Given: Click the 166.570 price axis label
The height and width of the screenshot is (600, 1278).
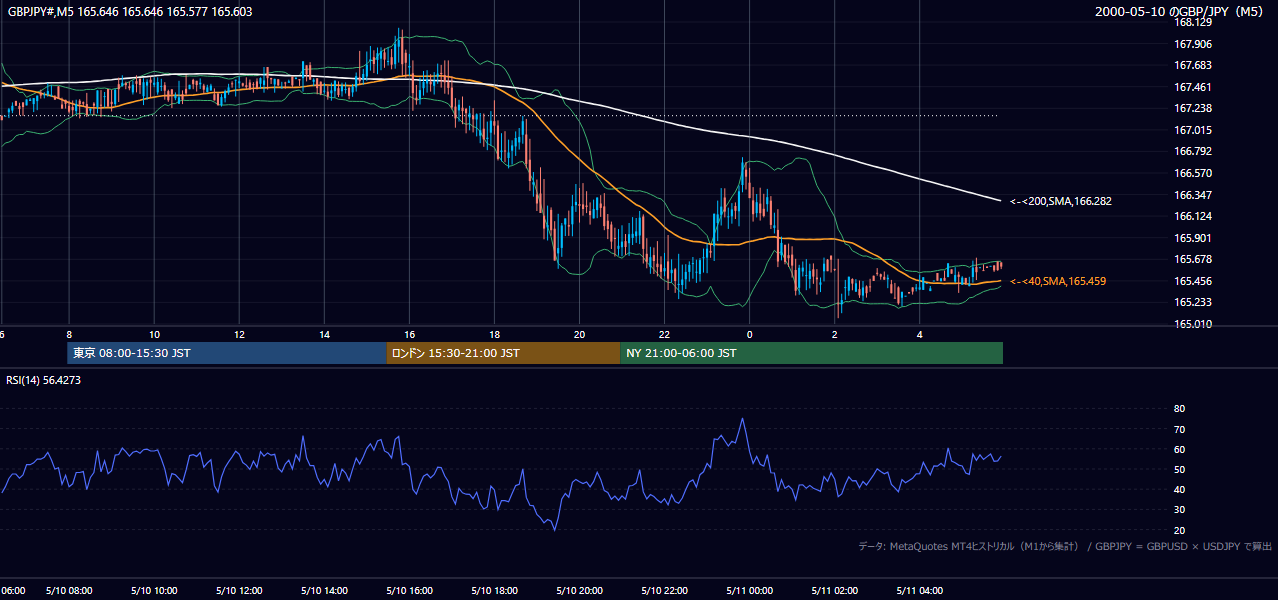Looking at the screenshot, I should tap(1192, 173).
